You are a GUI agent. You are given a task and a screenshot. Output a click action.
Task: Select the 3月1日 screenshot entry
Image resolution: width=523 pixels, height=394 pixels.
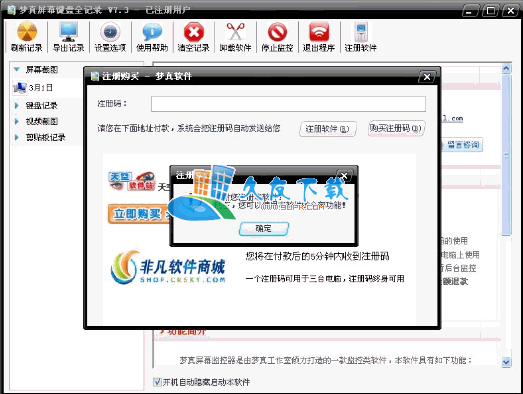tap(33, 88)
